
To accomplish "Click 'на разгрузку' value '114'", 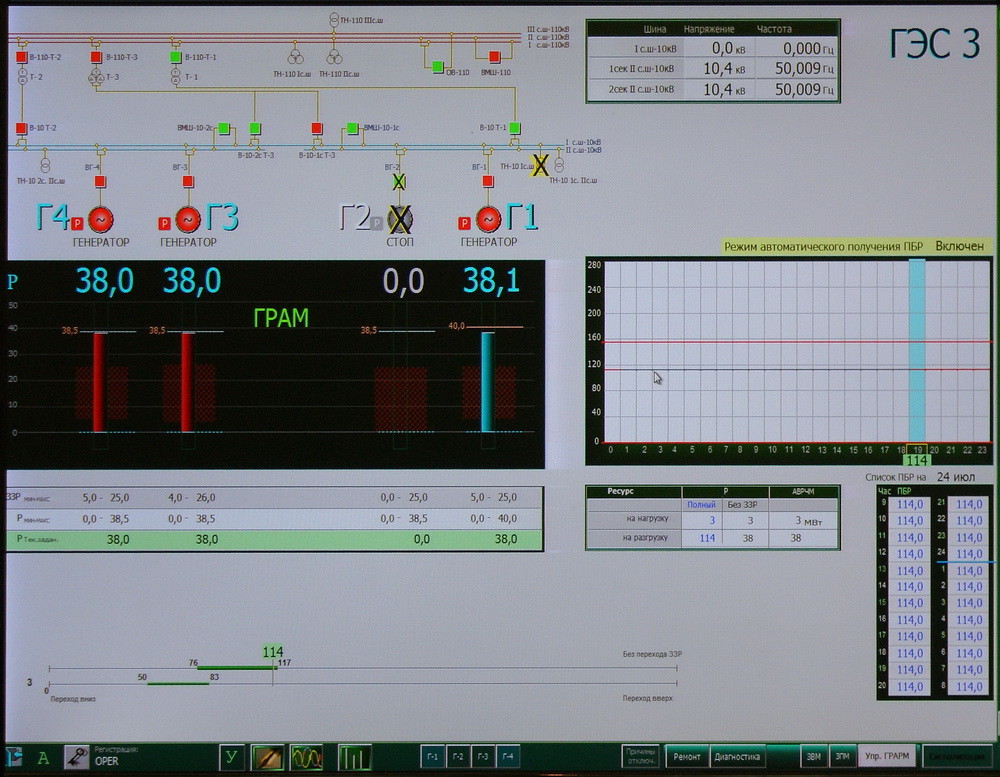I will click(x=707, y=538).
